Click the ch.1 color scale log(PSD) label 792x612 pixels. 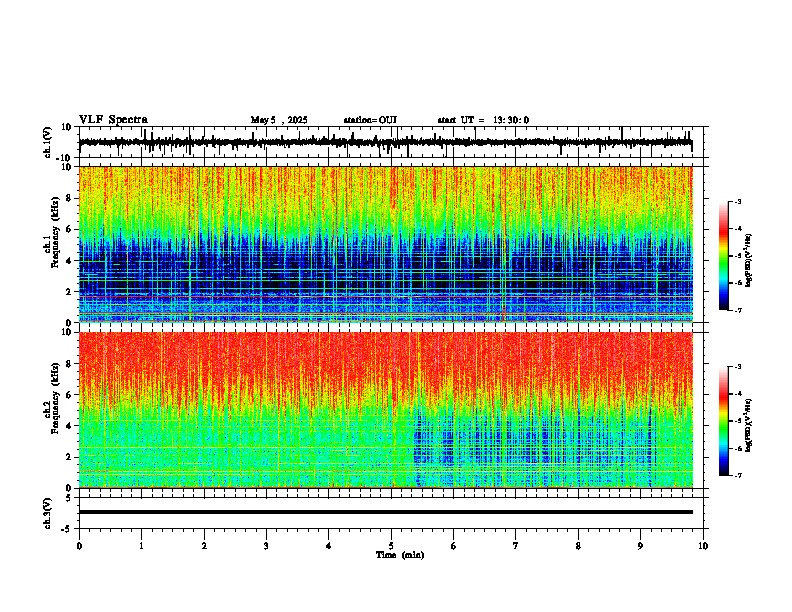tap(749, 261)
